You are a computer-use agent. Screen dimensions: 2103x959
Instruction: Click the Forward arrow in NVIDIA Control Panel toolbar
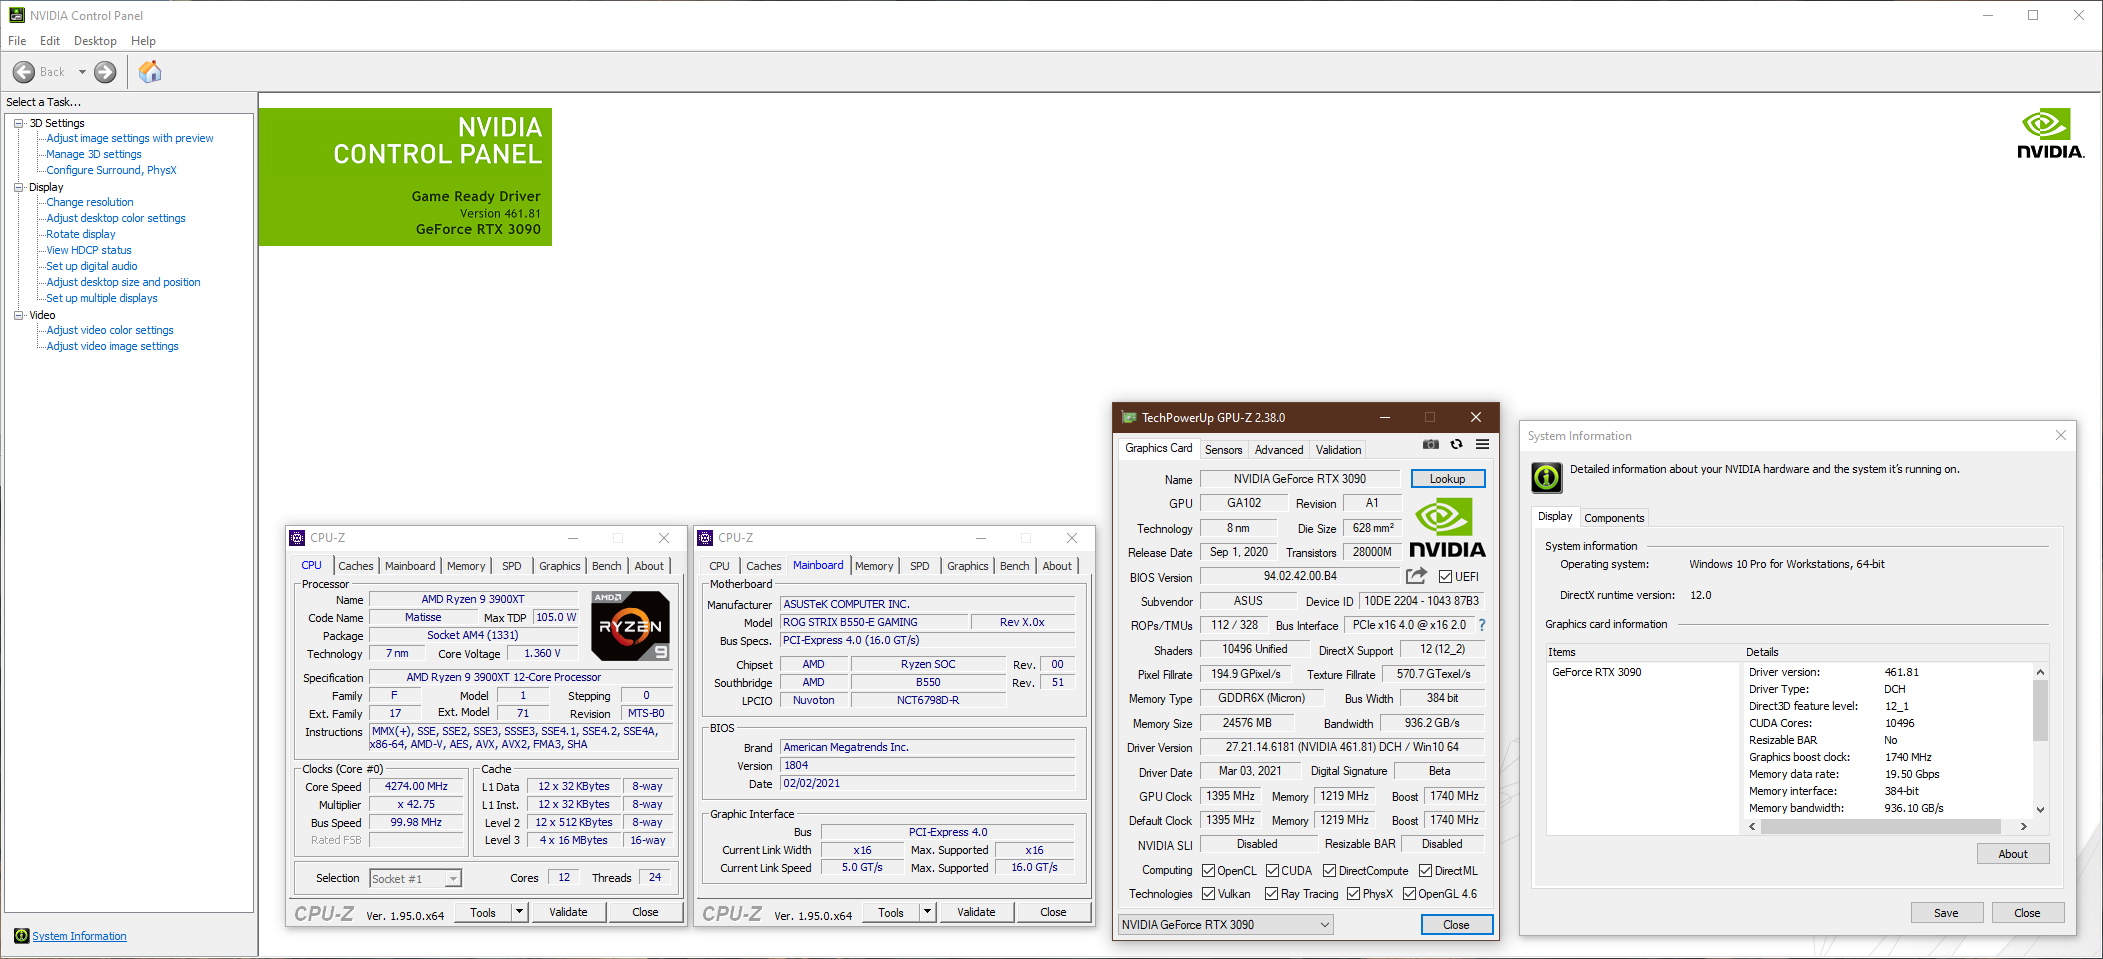click(x=105, y=72)
